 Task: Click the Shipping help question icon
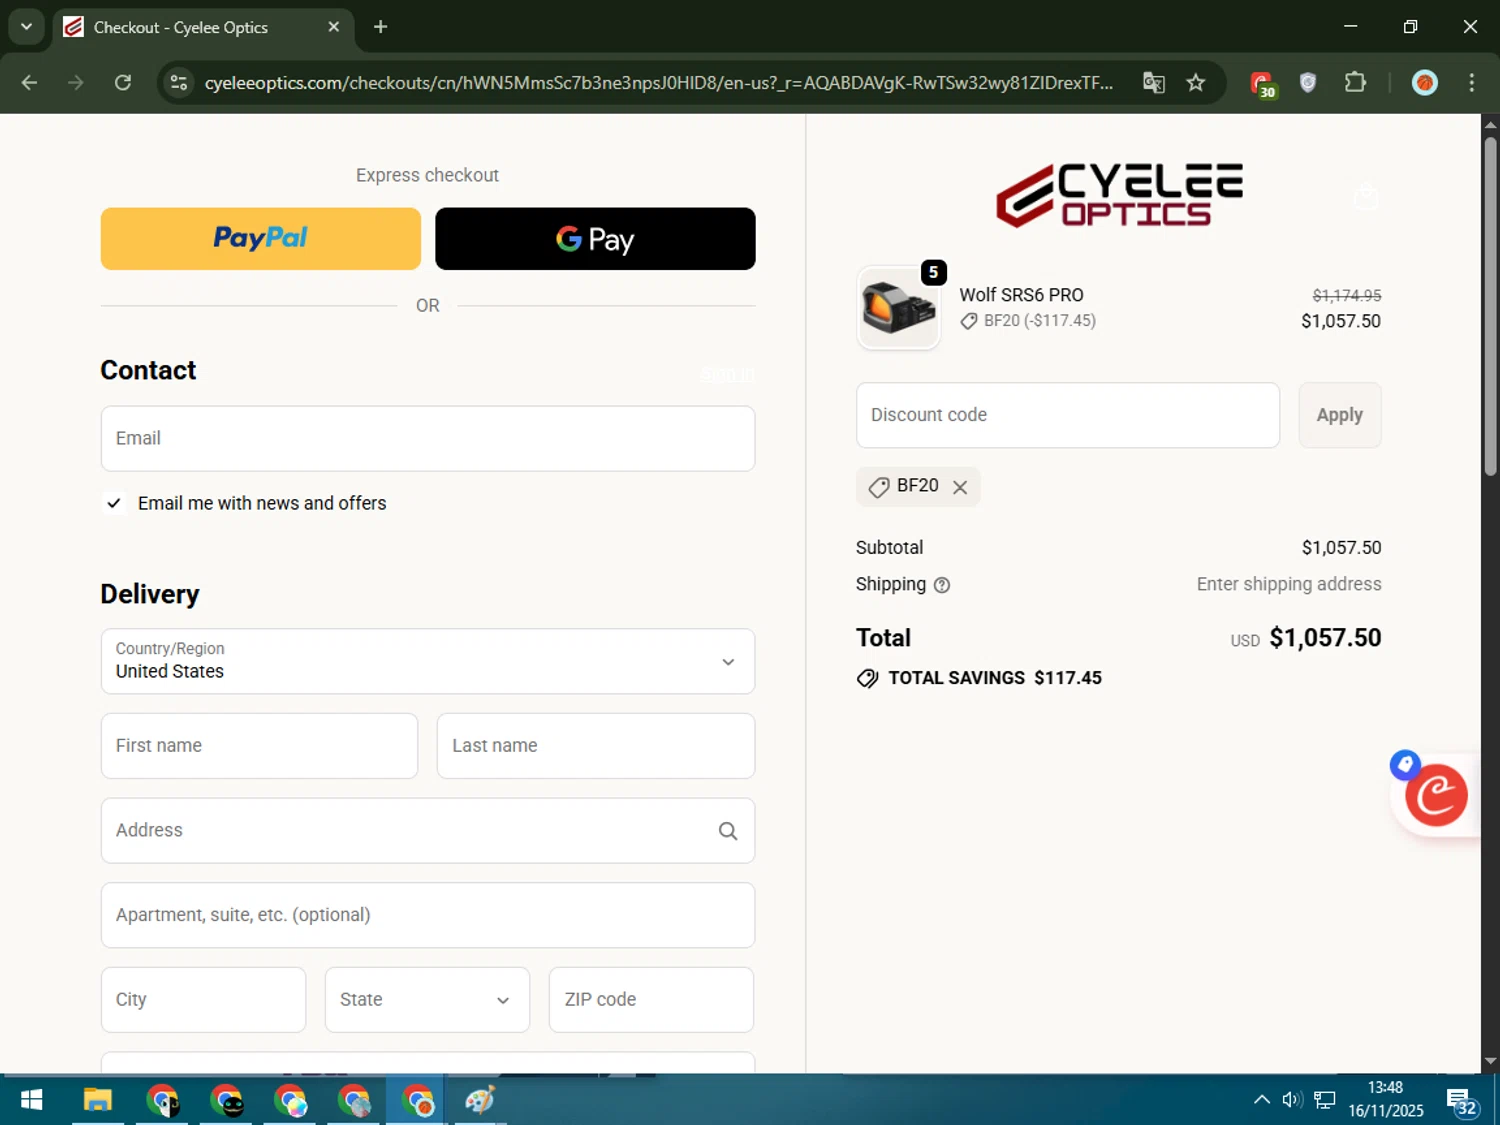click(942, 585)
